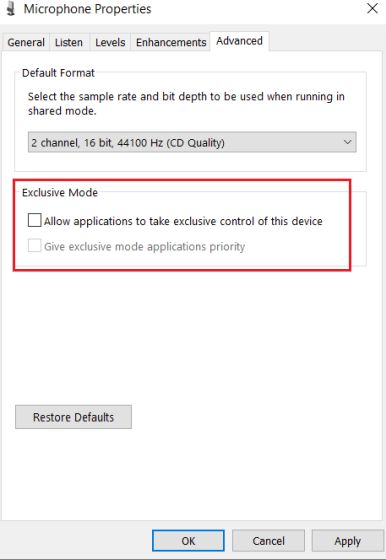Click the 'Give exclusive mode applications priority' text
386x560 pixels.
[x=144, y=246]
